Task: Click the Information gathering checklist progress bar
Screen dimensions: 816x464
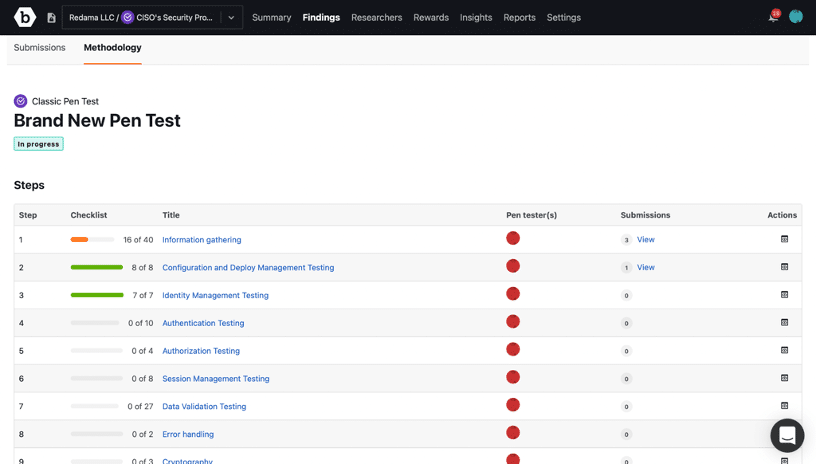Action: coord(94,240)
